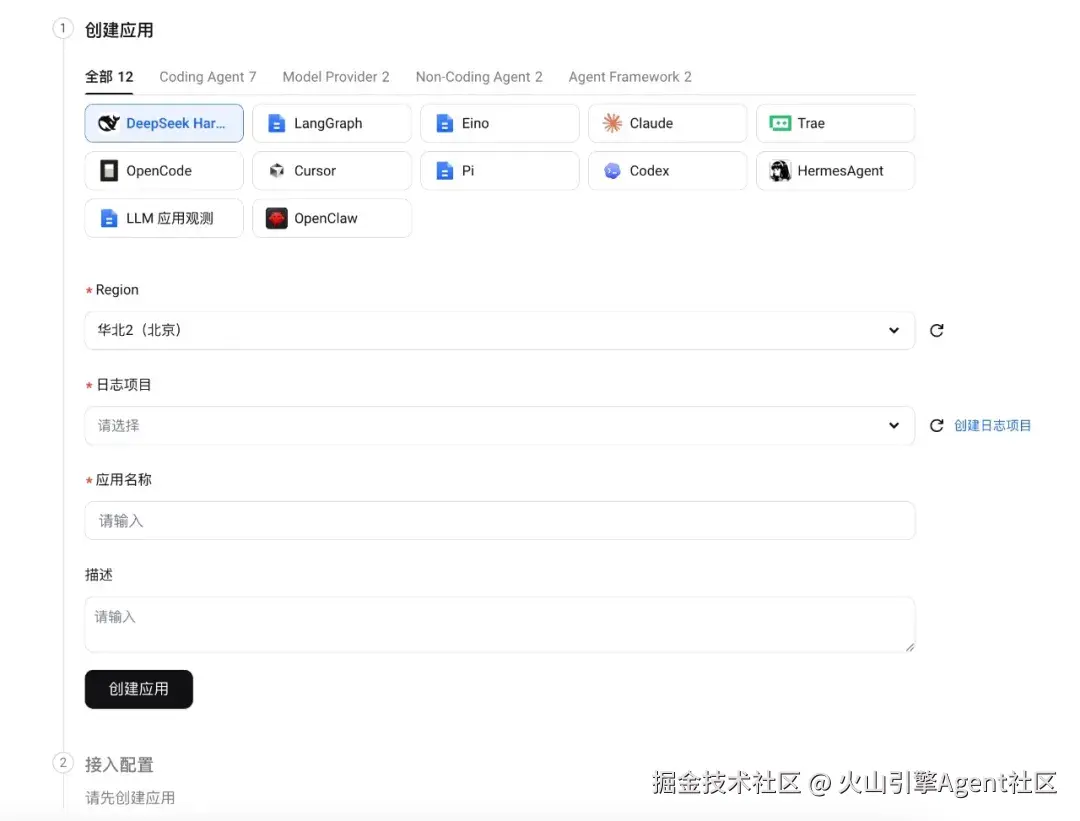Open the Model Provider 2 tab
Screen dimensions: 1080x821
(x=335, y=77)
